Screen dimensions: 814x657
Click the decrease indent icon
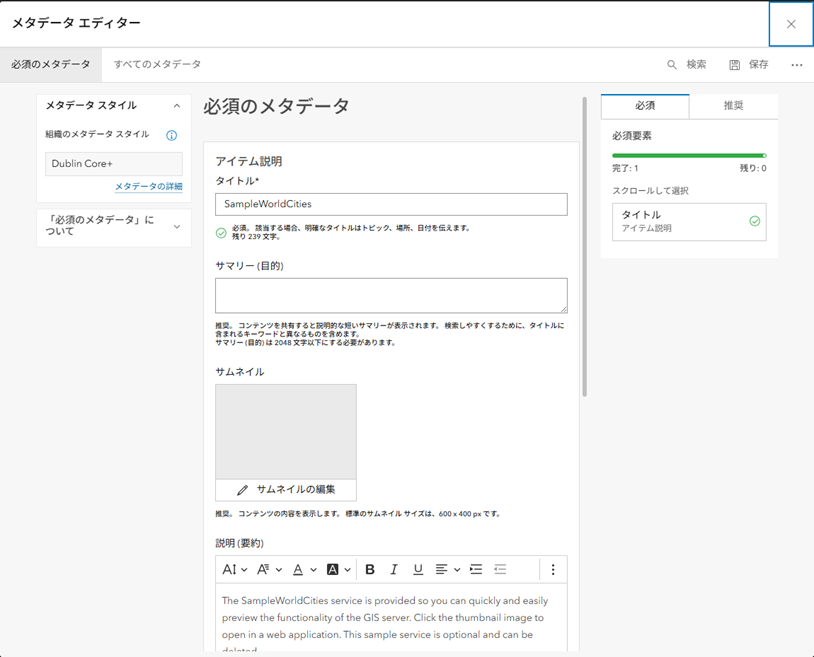click(500, 569)
